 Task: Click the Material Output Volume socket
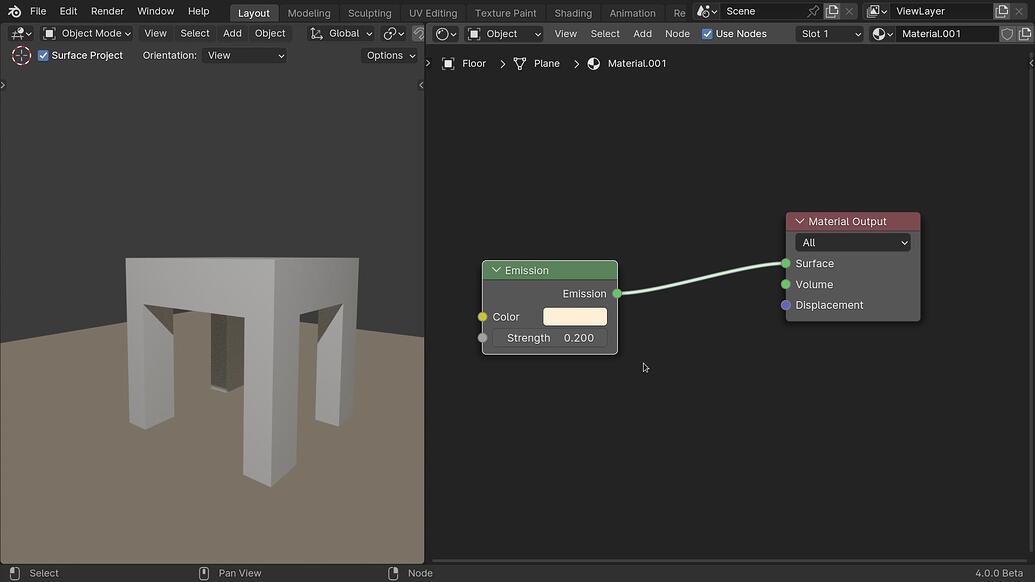[785, 284]
